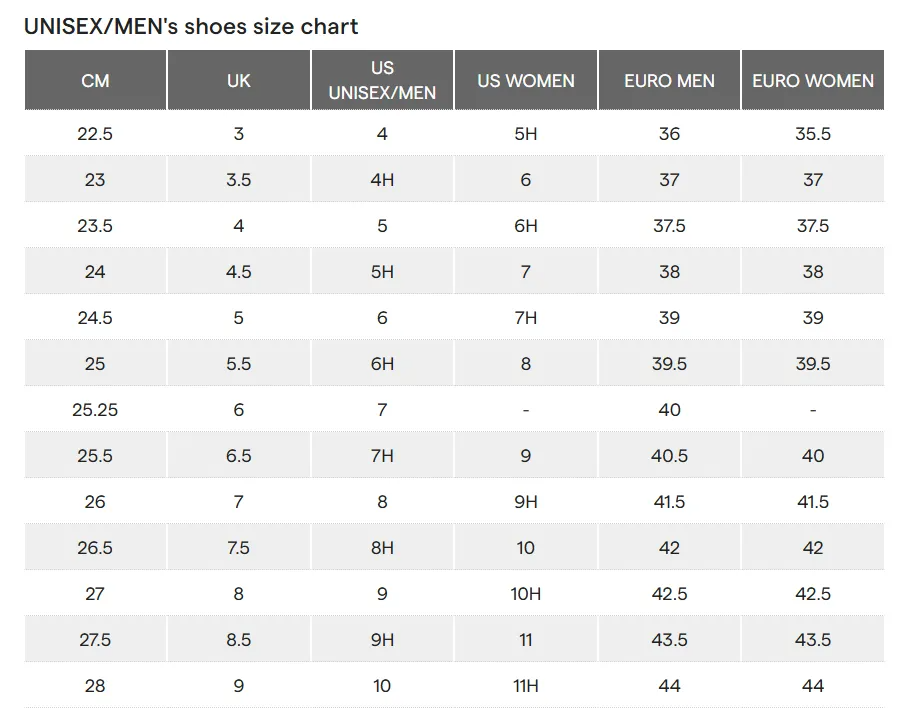Click the 22.5 CM cell
This screenshot has height=708, width=912.
(x=95, y=133)
